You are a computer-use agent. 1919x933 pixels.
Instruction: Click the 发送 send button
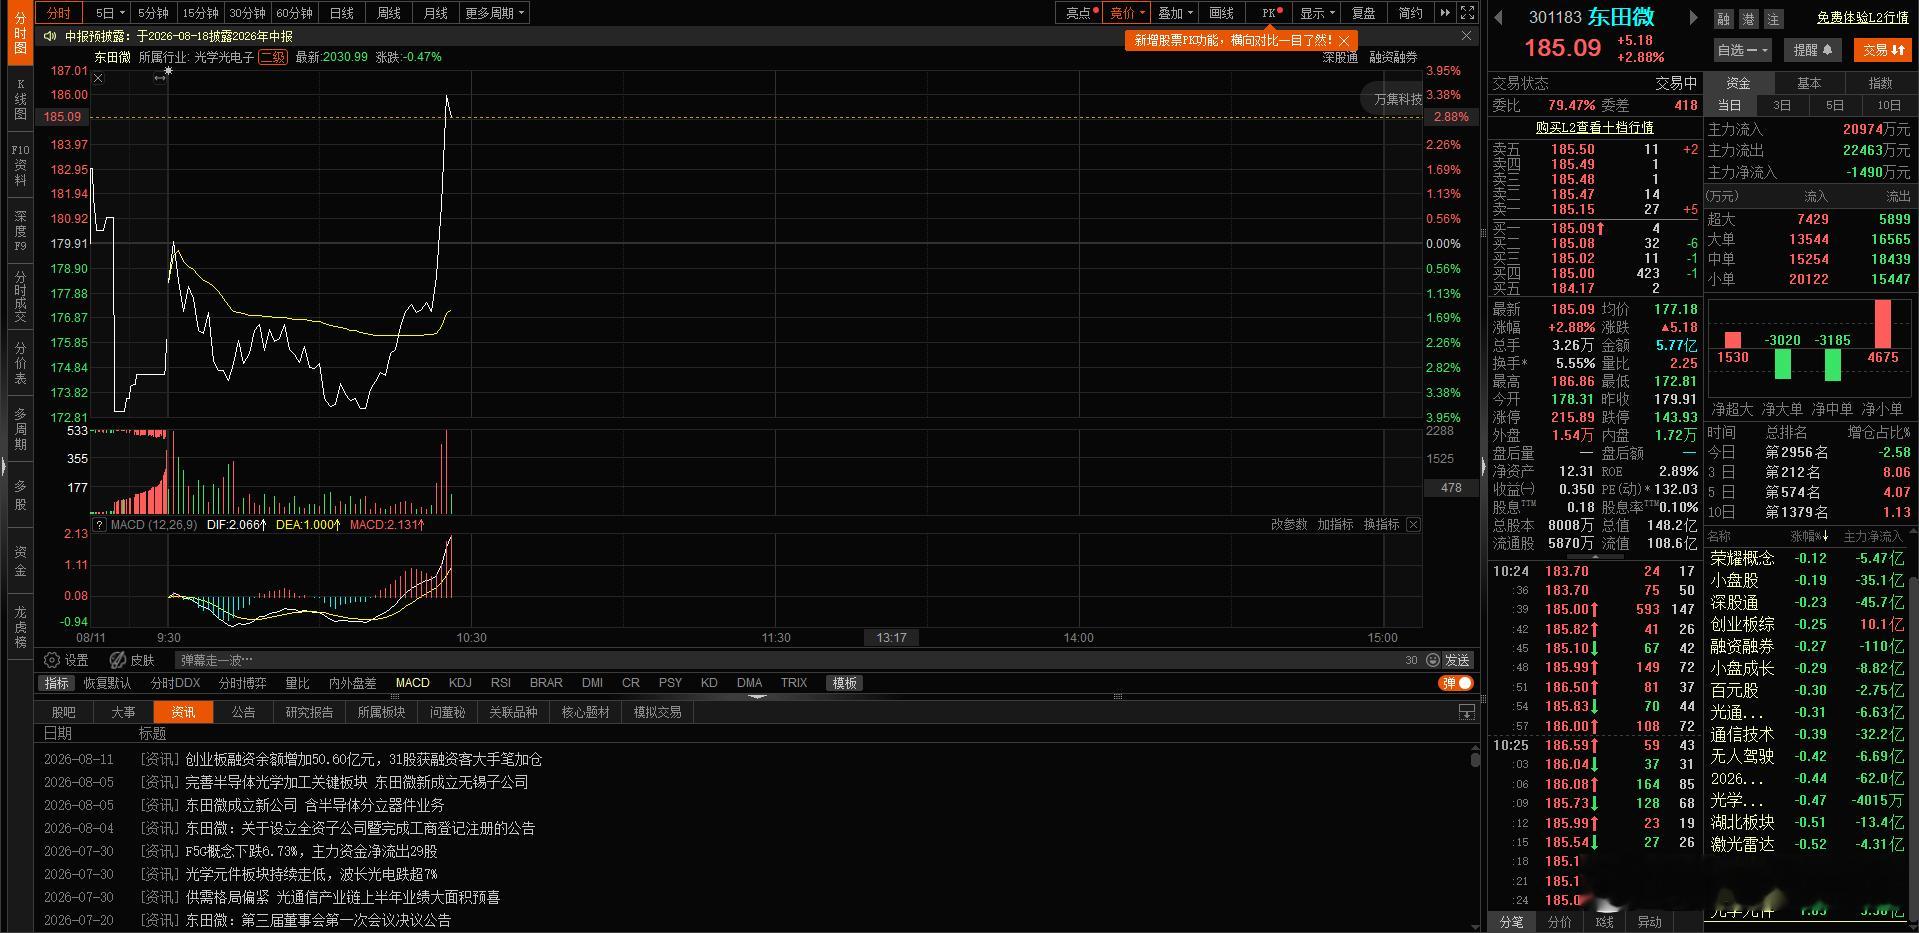click(1457, 660)
